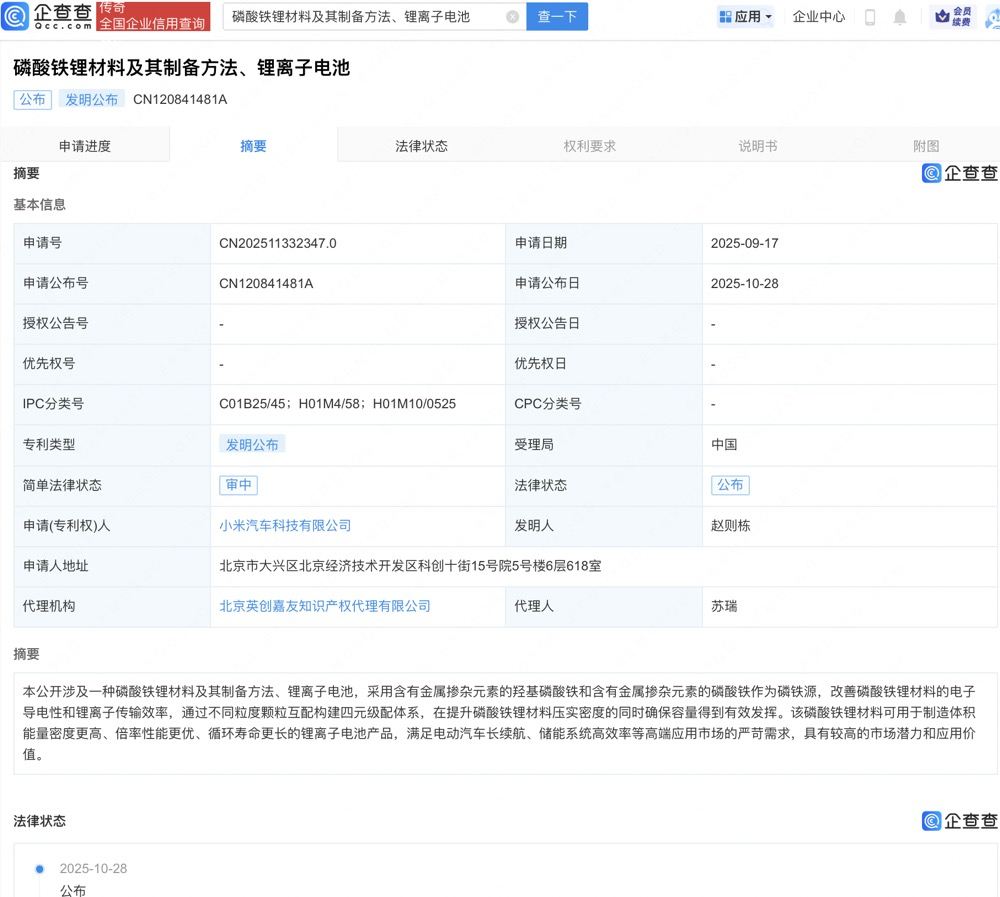Switch to the 申请进度 tab
1000x897 pixels.
point(85,146)
